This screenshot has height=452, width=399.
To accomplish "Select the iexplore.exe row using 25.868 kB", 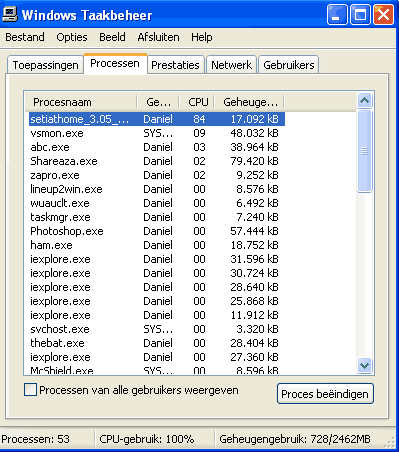I will [x=157, y=301].
